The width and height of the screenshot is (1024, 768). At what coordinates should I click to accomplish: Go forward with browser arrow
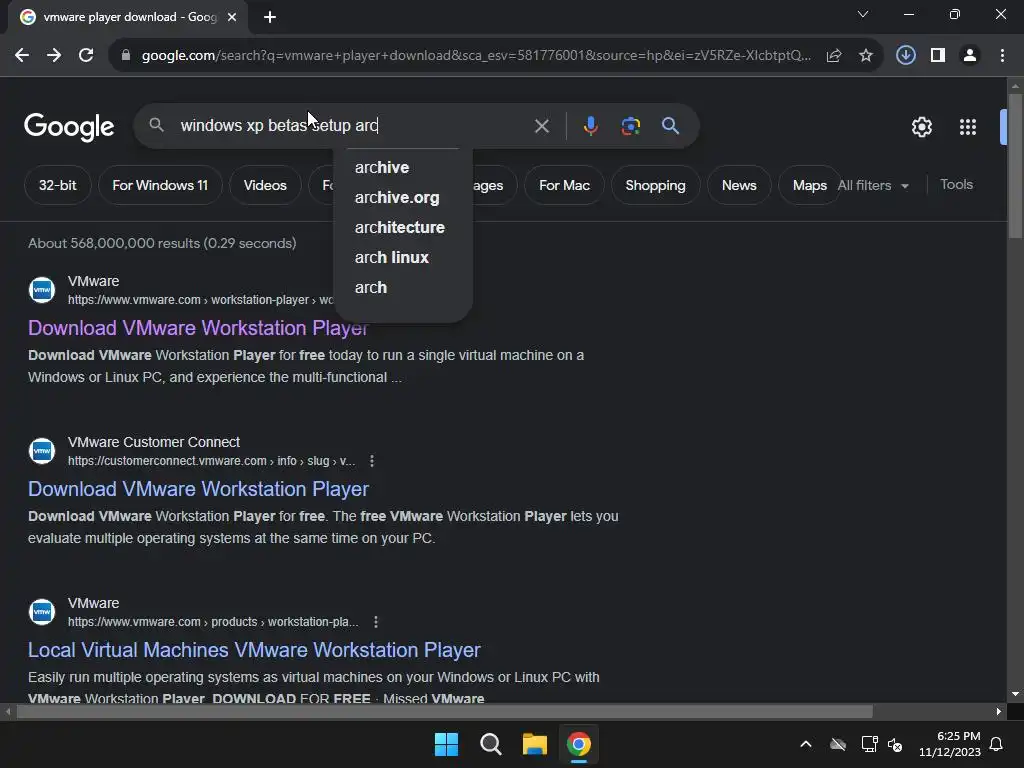[54, 56]
